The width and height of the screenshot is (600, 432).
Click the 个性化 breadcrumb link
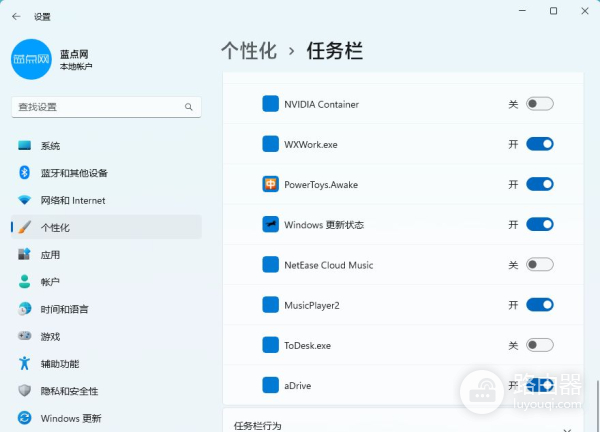click(x=249, y=51)
